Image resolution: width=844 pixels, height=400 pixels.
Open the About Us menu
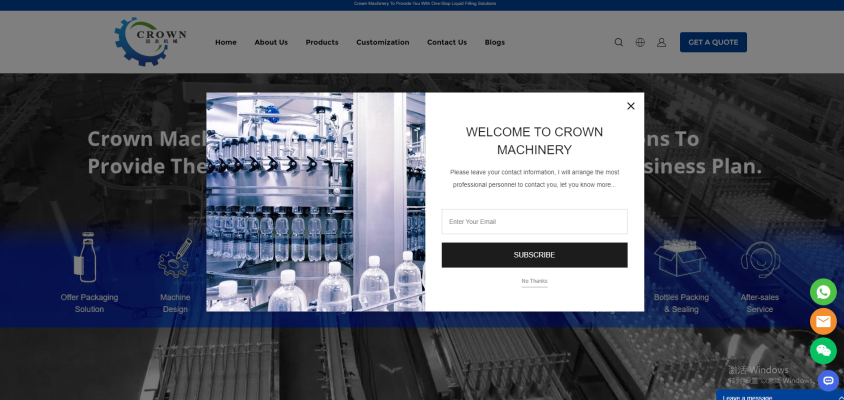click(271, 42)
